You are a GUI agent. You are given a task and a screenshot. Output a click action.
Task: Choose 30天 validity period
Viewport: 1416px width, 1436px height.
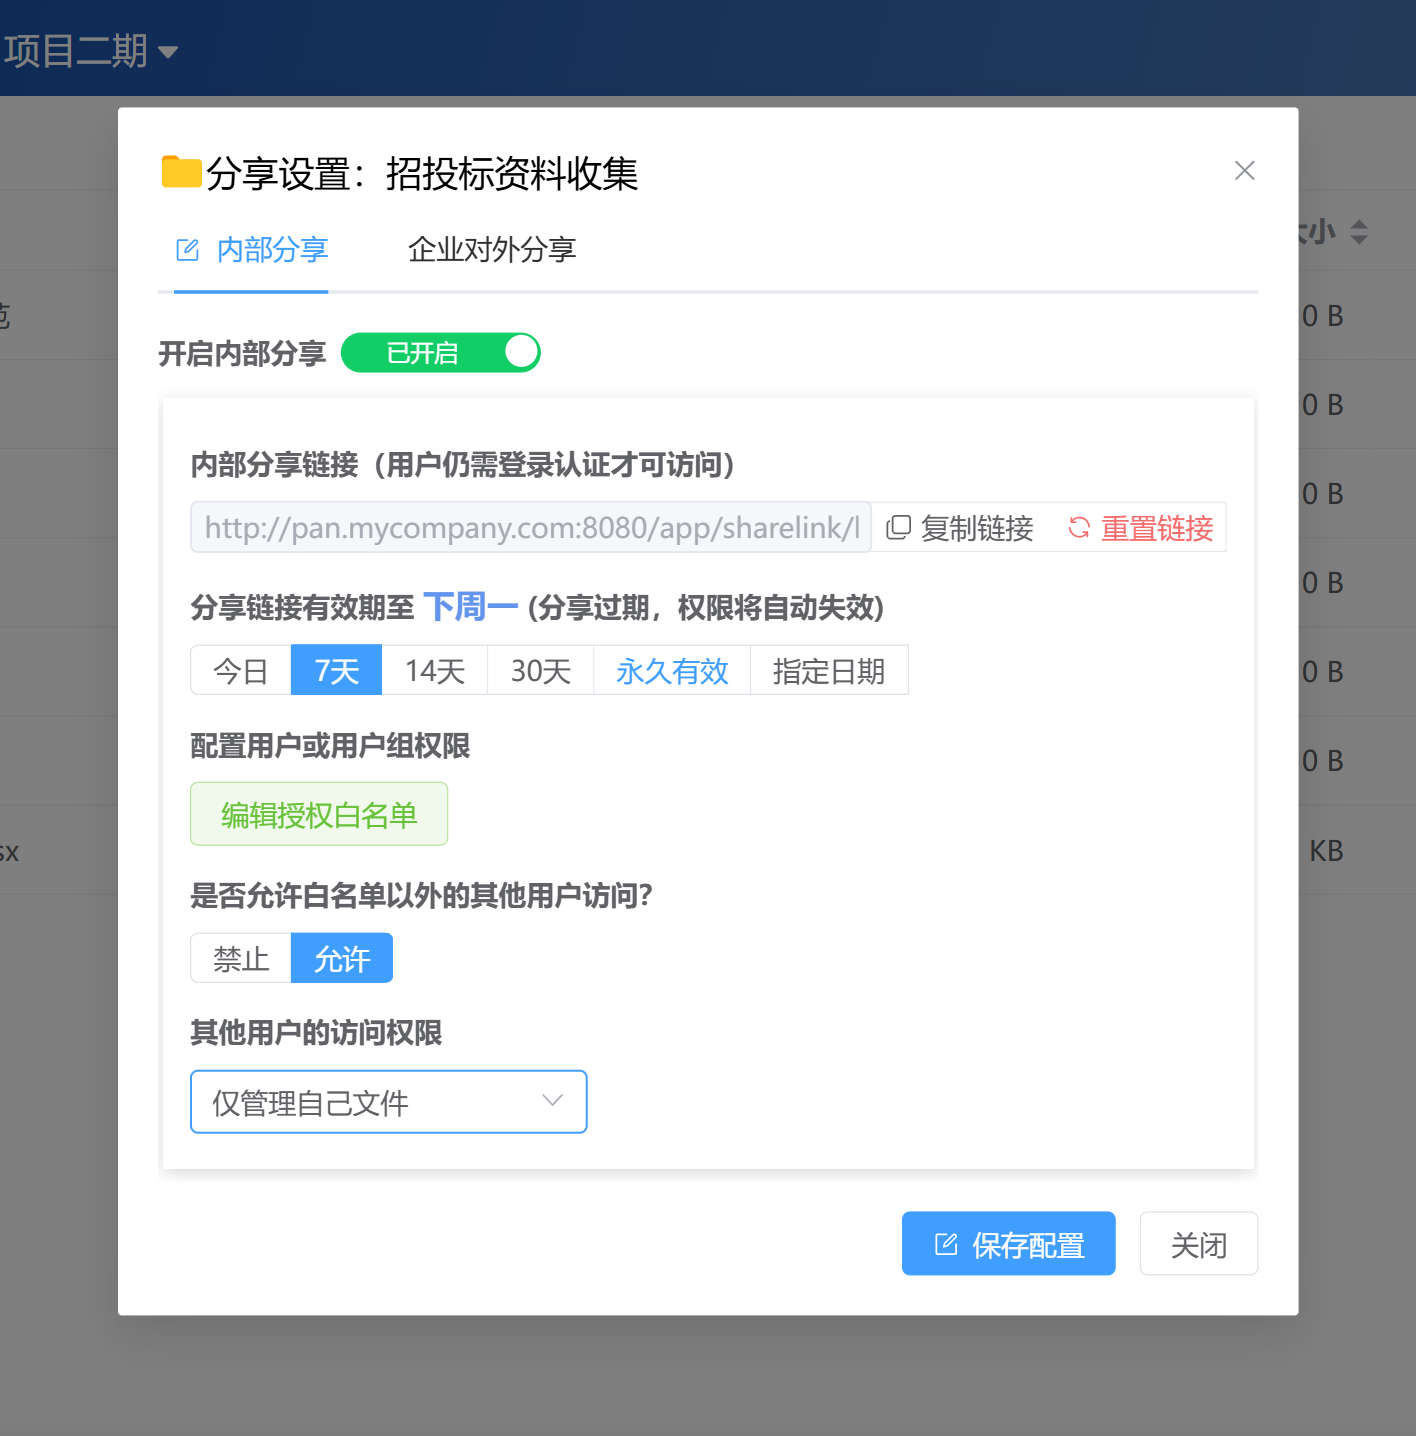click(541, 670)
